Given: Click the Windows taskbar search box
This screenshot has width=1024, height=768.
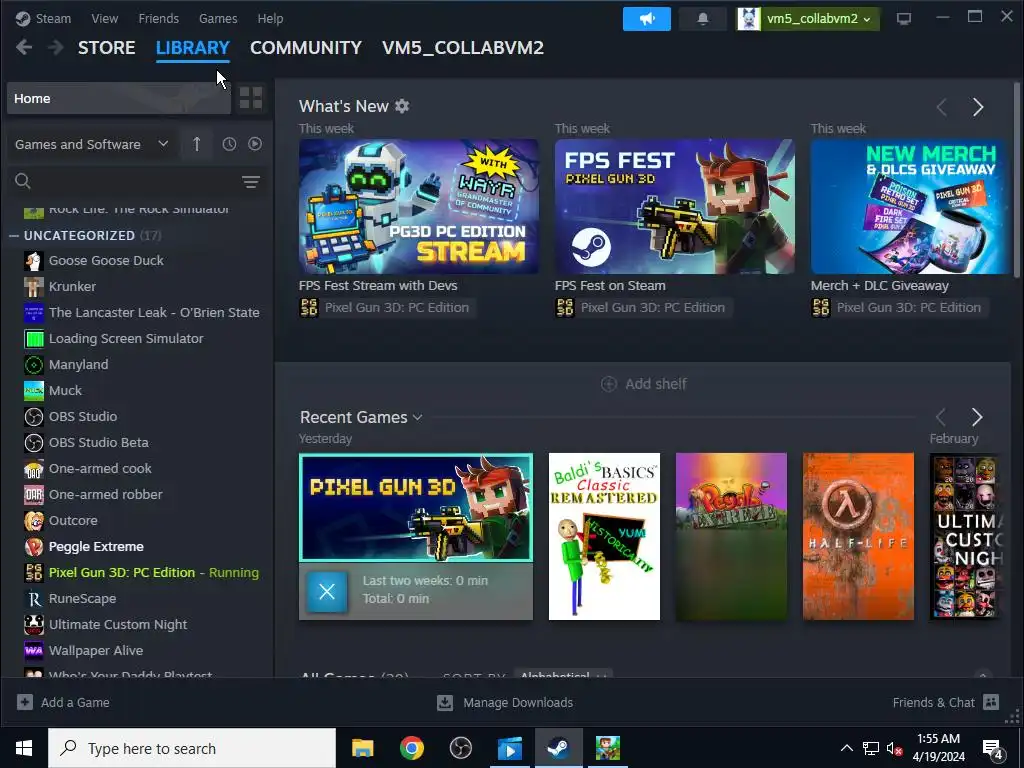Looking at the screenshot, I should (x=192, y=748).
